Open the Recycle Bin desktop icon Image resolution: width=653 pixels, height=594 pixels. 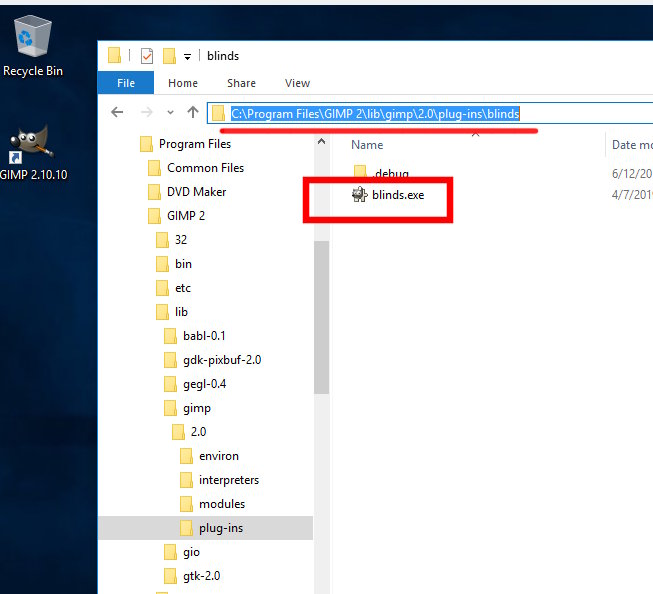(33, 46)
